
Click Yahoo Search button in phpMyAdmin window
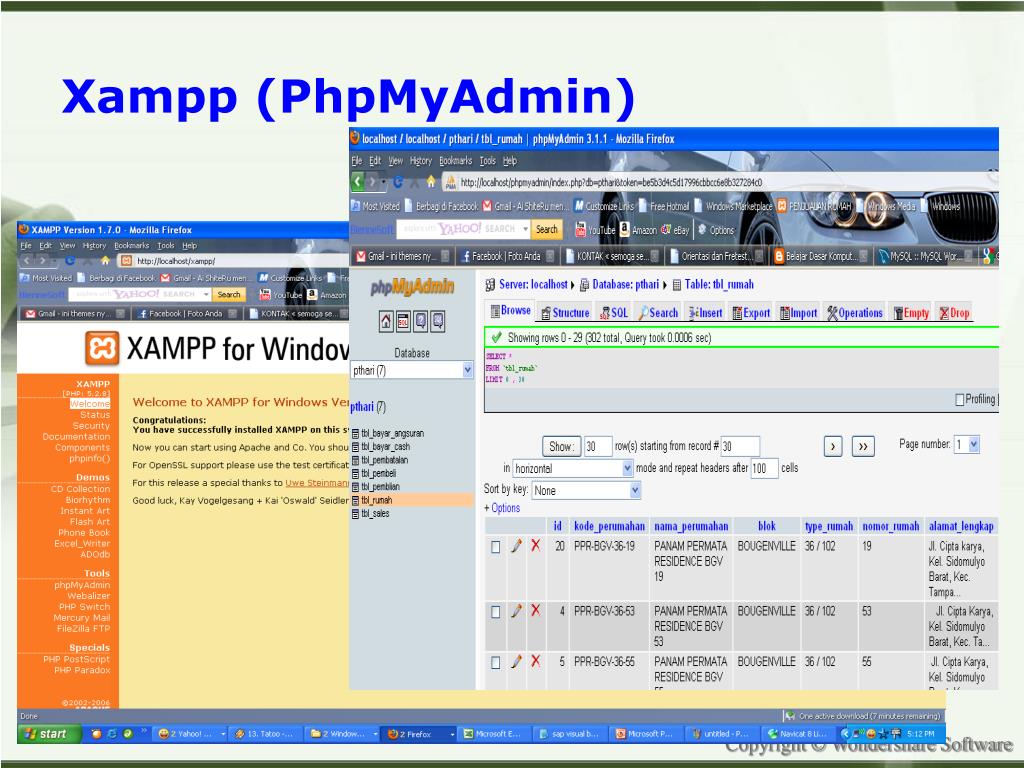[x=547, y=229]
